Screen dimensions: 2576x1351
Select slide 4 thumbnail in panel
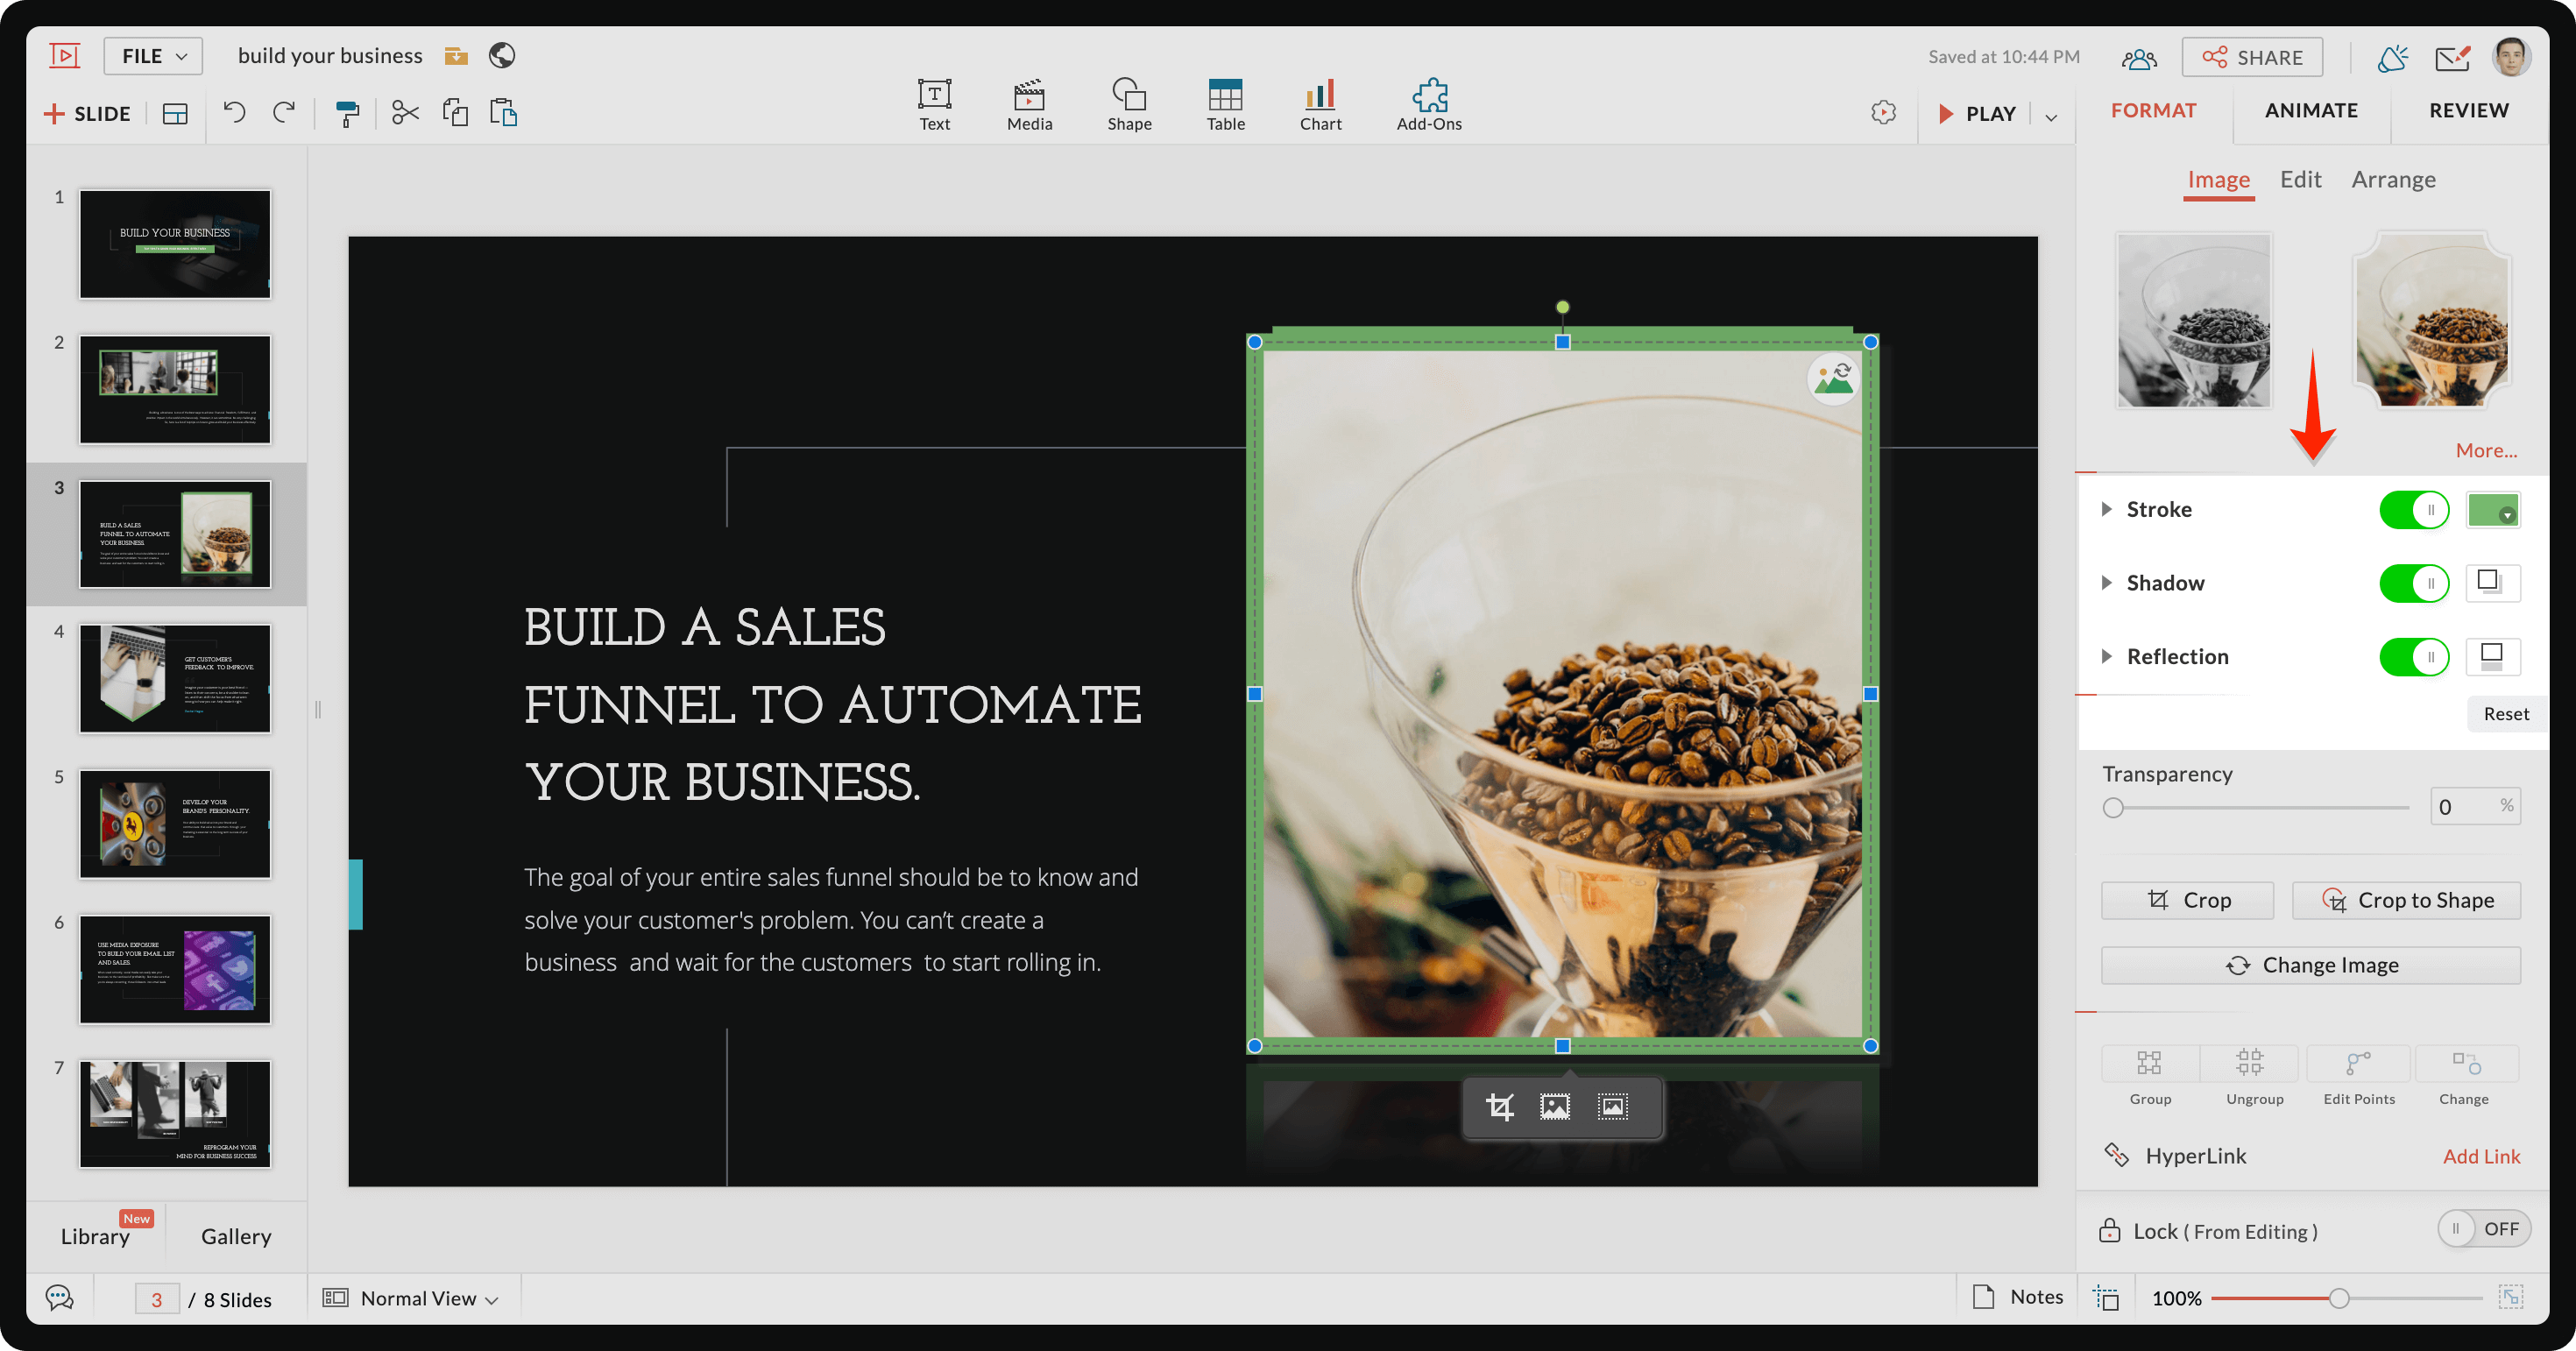175,682
